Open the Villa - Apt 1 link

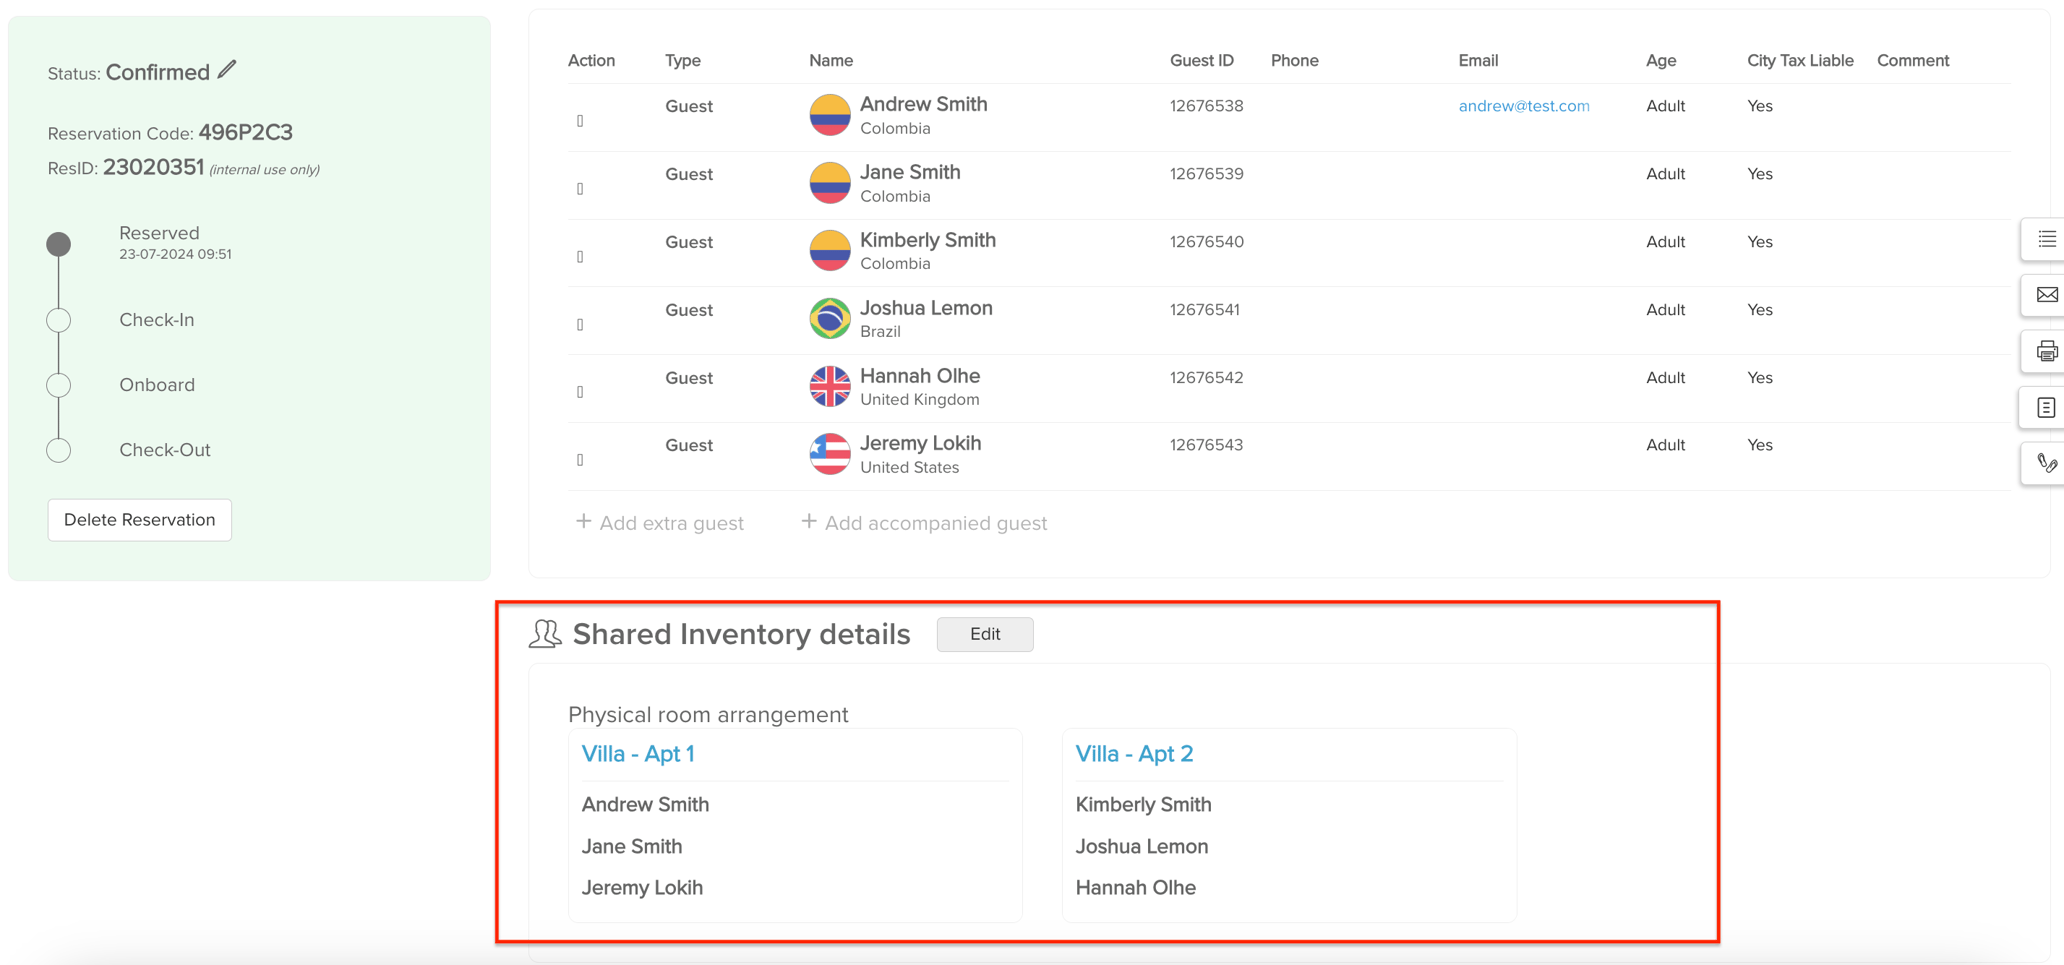(x=639, y=754)
